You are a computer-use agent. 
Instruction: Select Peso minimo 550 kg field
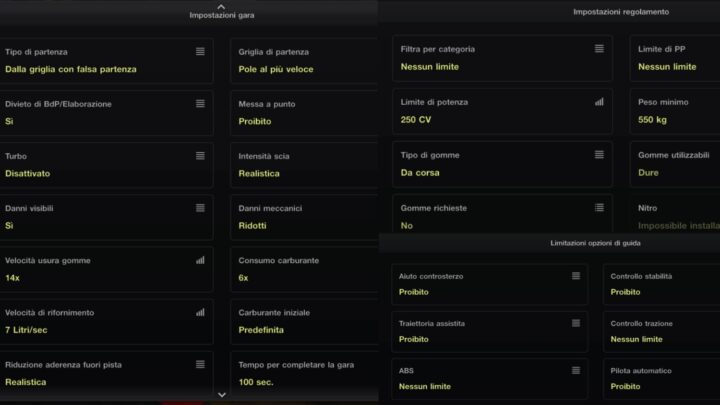(675, 111)
